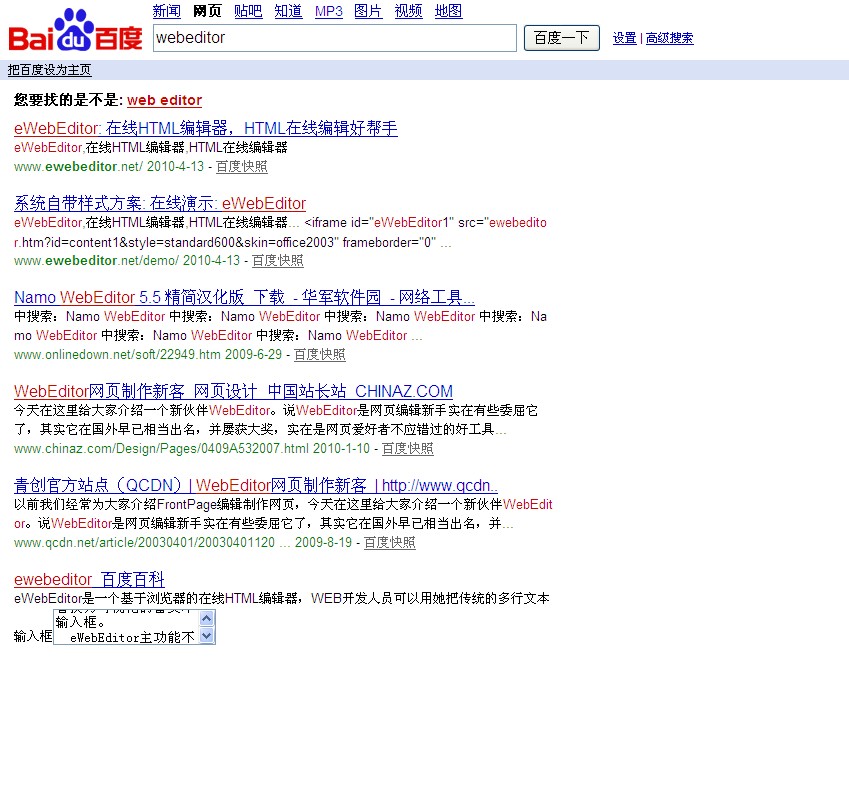Click the URL text www.ewebeditor.net/ 2010-4-13
The image size is (849, 795).
tap(109, 166)
